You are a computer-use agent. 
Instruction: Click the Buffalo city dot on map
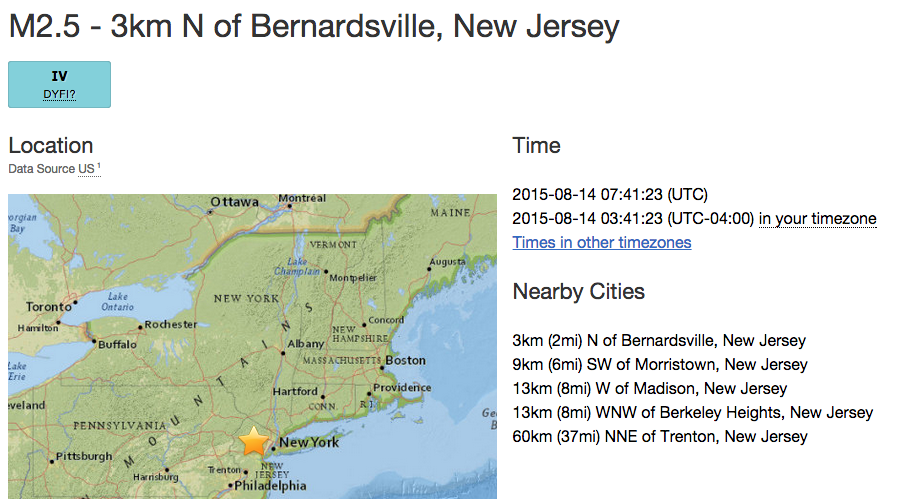pyautogui.click(x=95, y=344)
